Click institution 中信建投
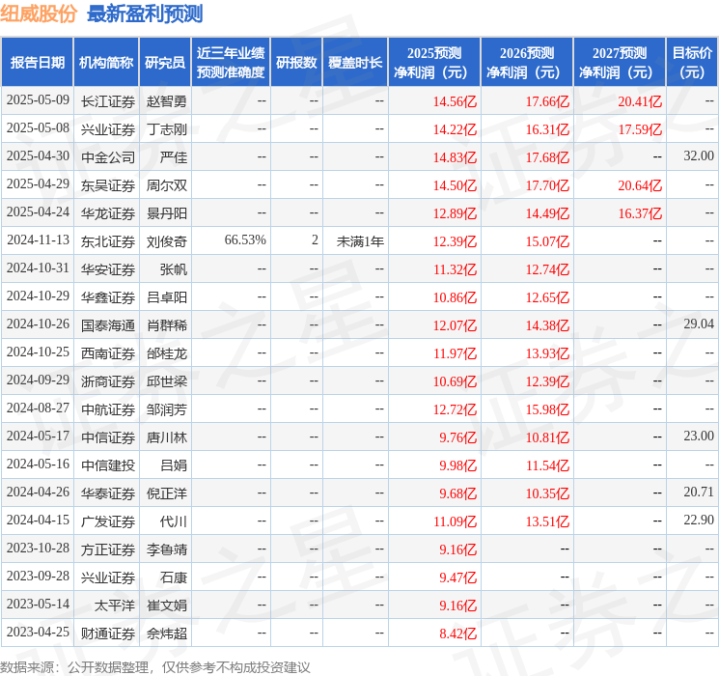Image resolution: width=719 pixels, height=676 pixels. point(108,465)
